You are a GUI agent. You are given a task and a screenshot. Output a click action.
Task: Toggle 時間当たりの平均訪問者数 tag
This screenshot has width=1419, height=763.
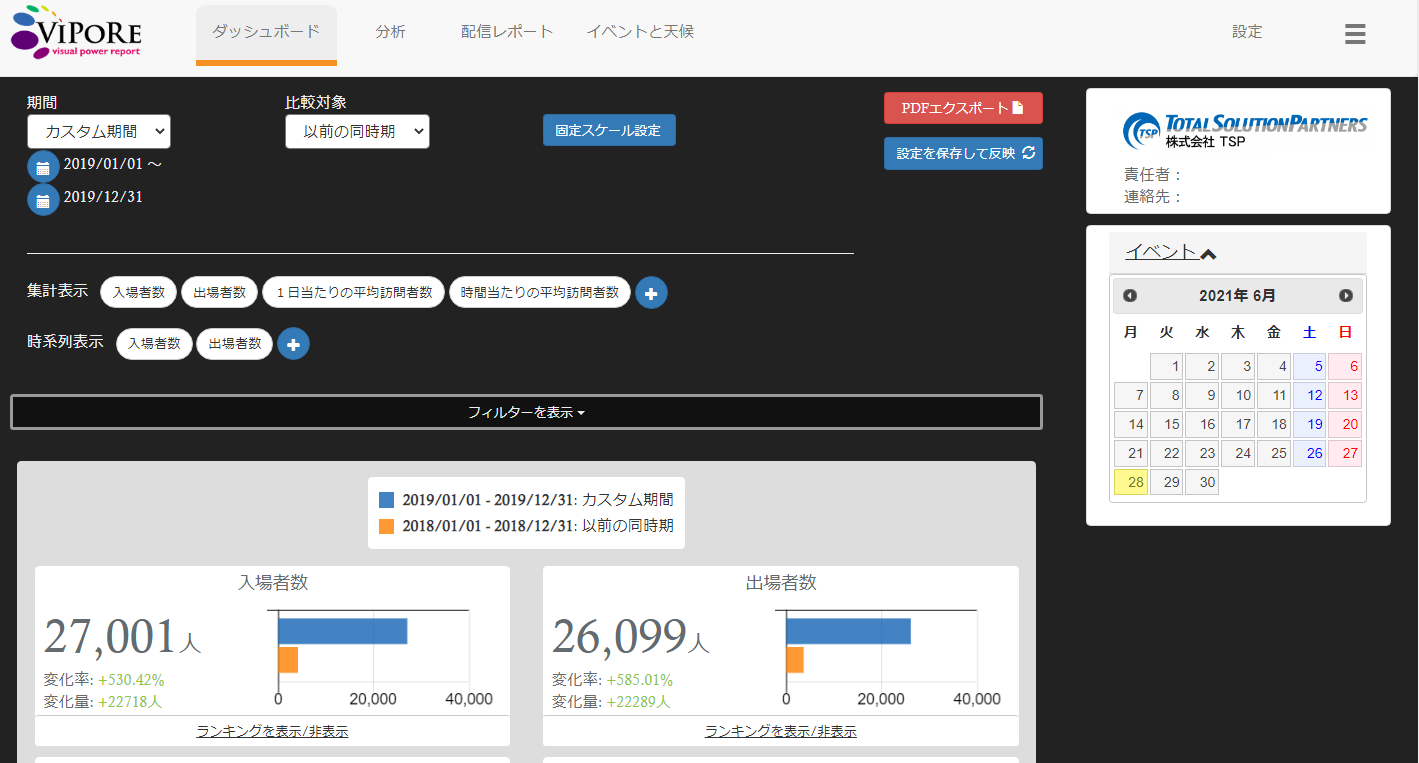540,293
